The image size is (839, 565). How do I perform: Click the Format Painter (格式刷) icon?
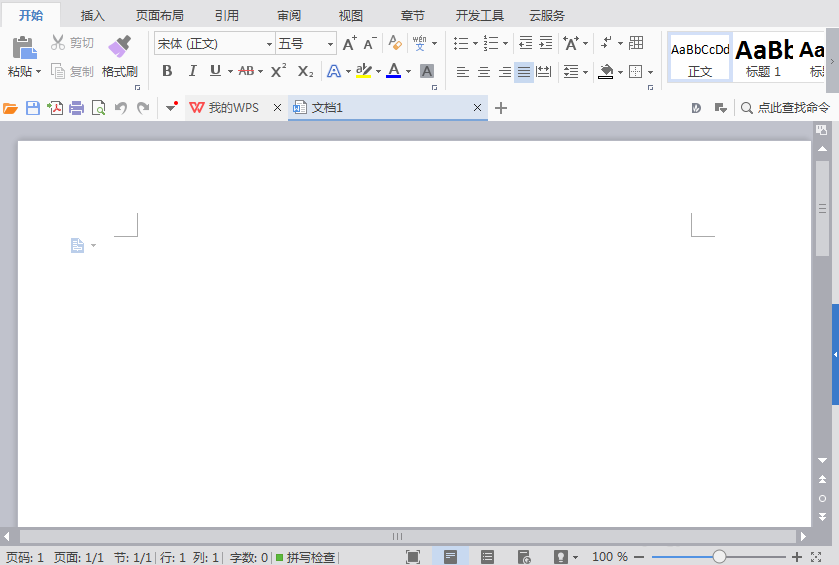(x=119, y=46)
